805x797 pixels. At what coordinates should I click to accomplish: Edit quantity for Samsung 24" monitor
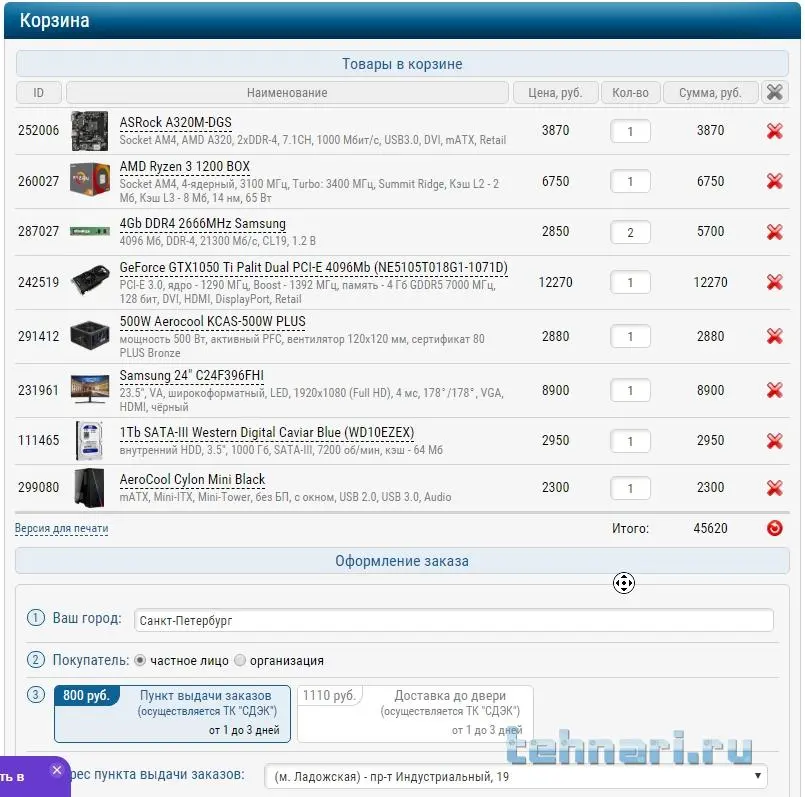[x=630, y=391]
